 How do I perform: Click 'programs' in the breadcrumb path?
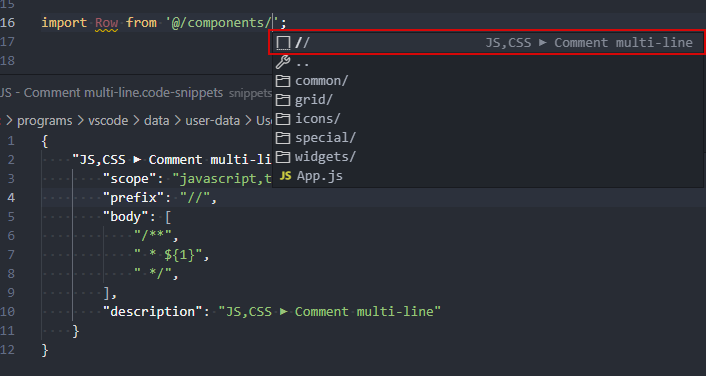coord(45,121)
